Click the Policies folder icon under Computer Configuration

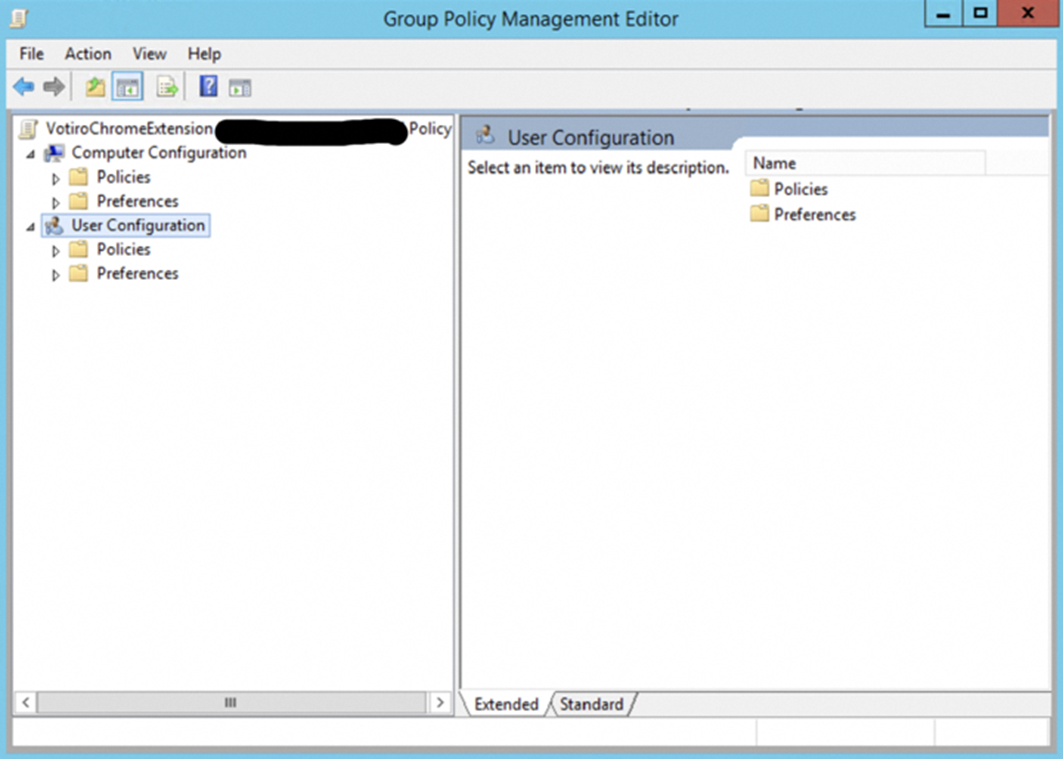(x=79, y=178)
